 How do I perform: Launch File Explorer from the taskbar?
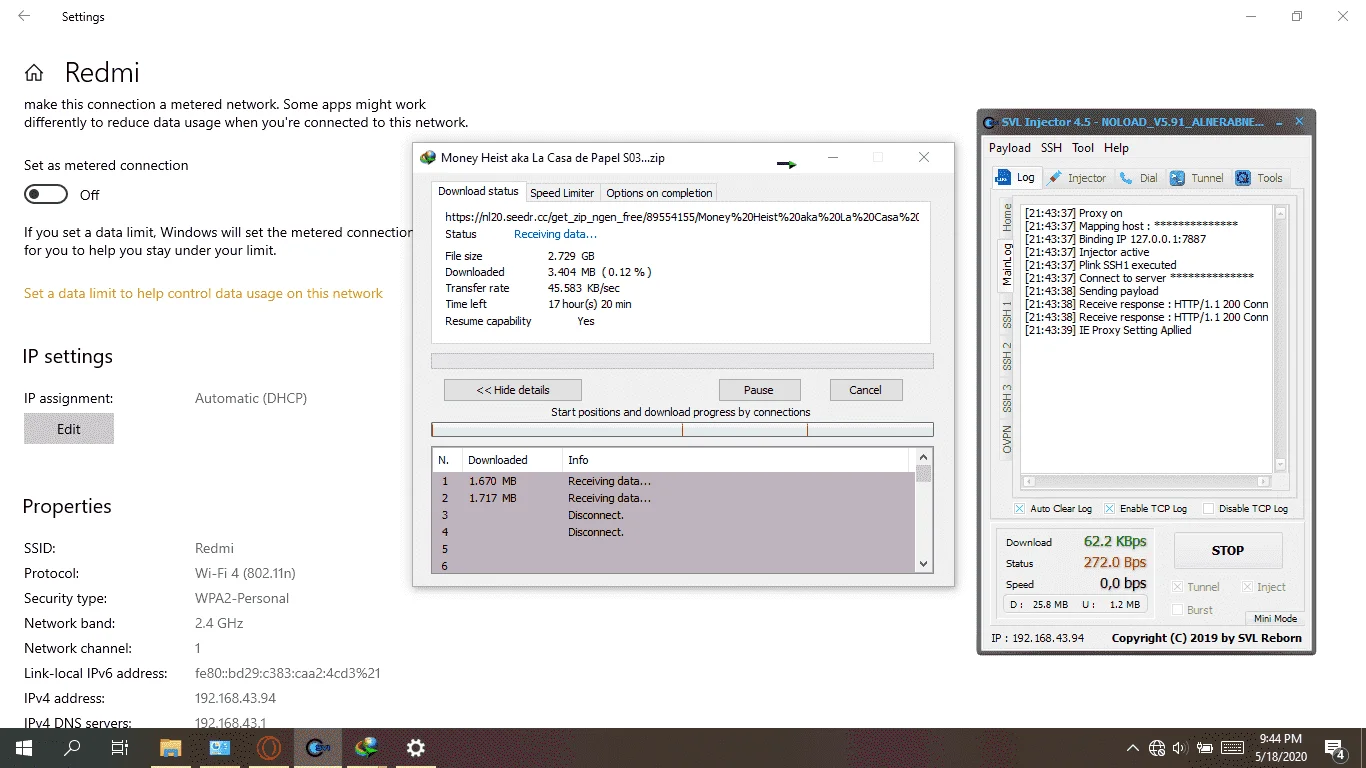170,748
